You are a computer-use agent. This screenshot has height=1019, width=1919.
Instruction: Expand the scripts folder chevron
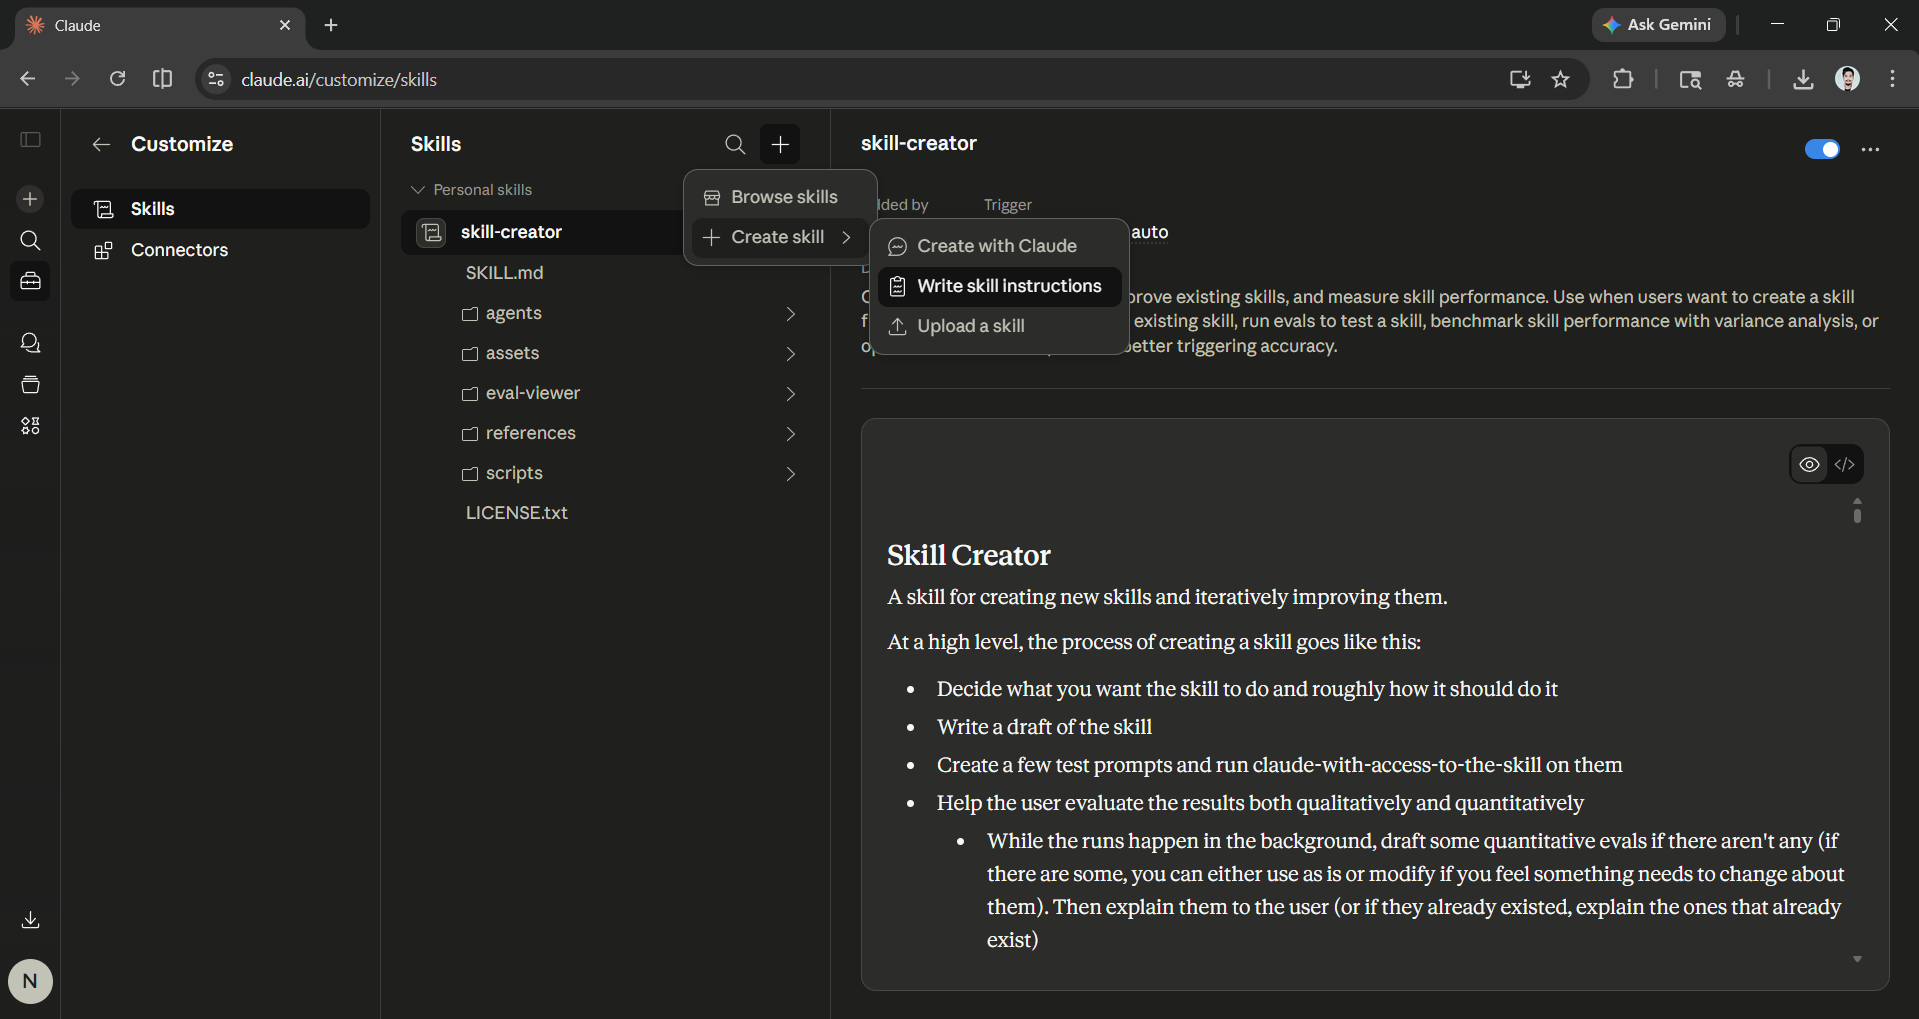point(790,474)
